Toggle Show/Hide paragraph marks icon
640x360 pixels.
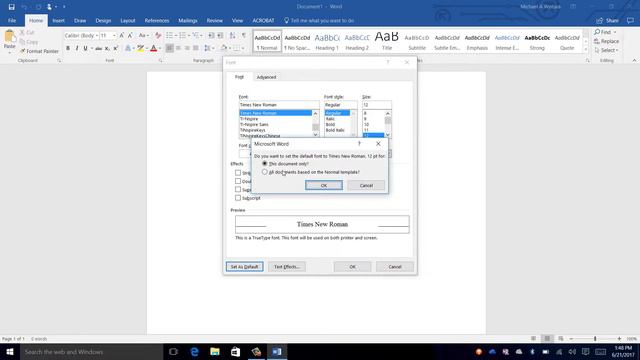(244, 36)
